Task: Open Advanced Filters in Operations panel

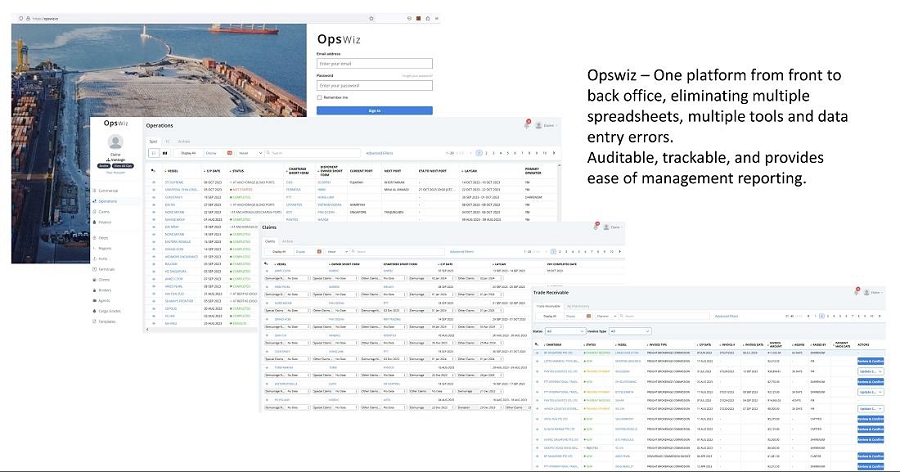Action: (381, 153)
